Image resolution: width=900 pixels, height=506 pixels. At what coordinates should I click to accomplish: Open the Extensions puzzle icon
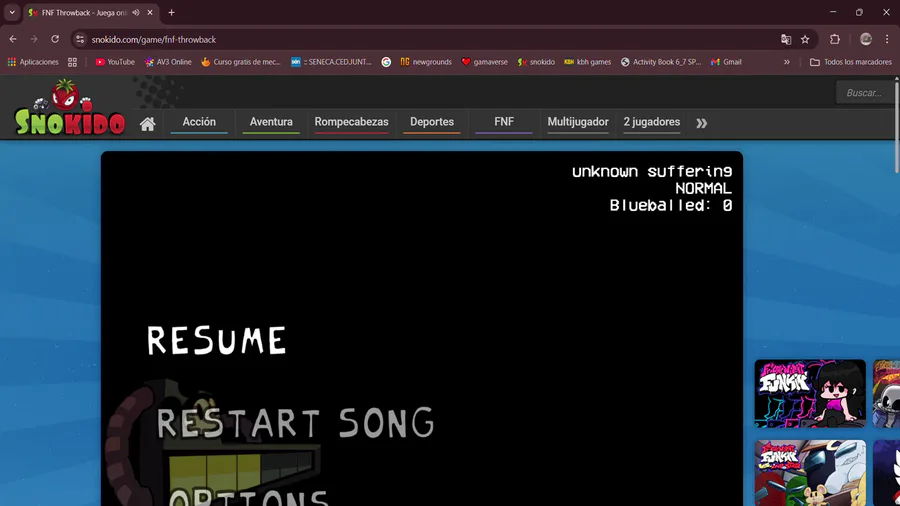[x=835, y=39]
